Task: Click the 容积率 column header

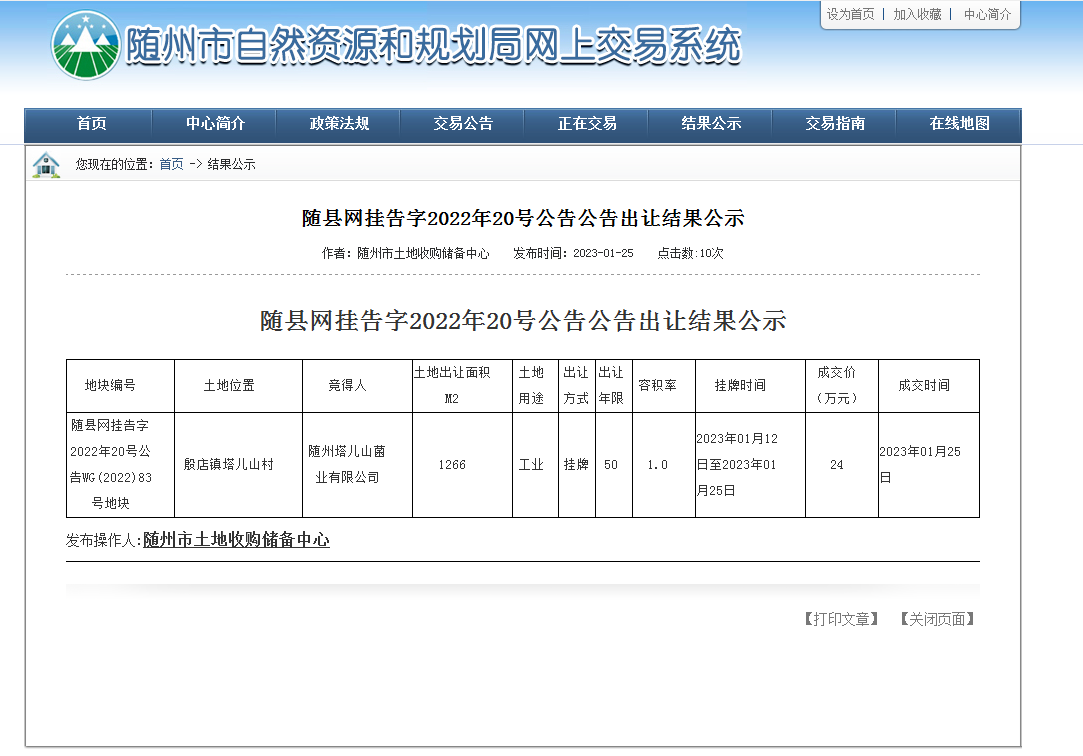Action: click(657, 385)
